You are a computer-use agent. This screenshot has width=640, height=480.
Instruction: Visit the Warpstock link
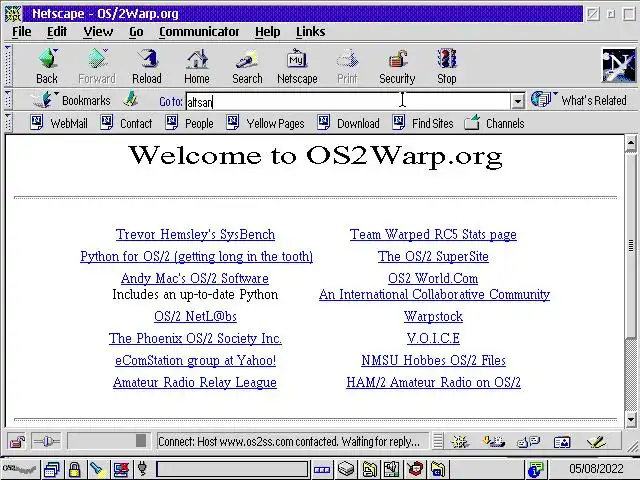click(433, 317)
